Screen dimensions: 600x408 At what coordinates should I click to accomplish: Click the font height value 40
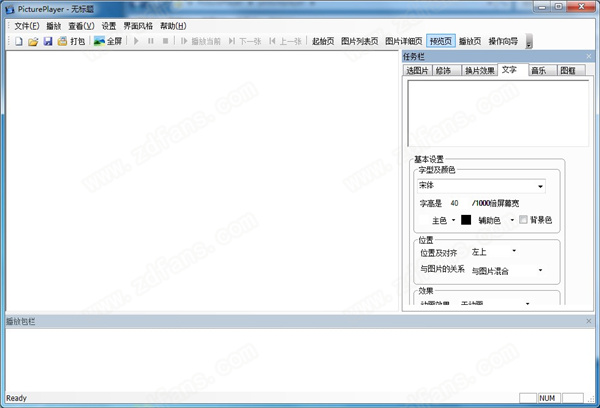(454, 203)
